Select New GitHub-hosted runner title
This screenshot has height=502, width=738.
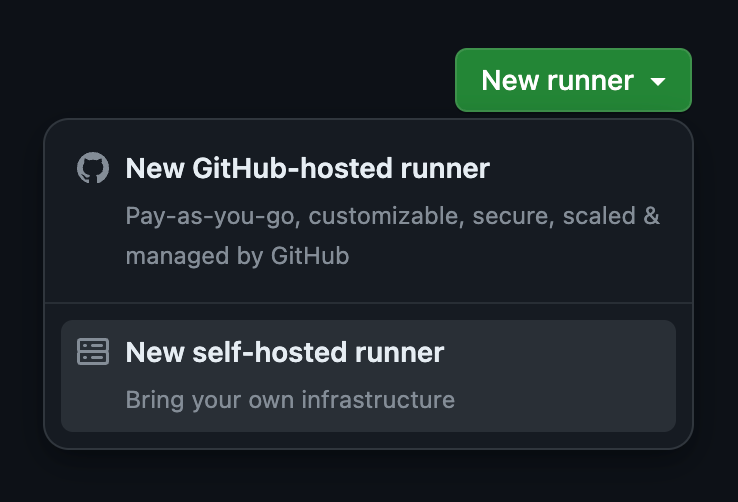307,168
